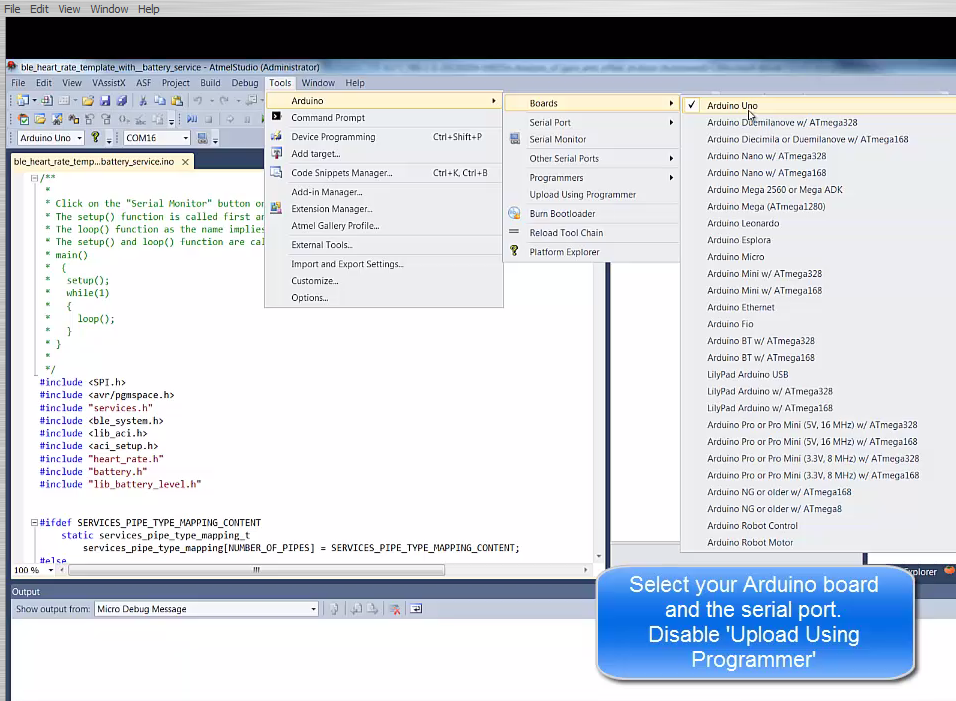This screenshot has width=956, height=701.
Task: Select Arduino Mega 2560 or Mega ADK
Action: [x=774, y=190]
